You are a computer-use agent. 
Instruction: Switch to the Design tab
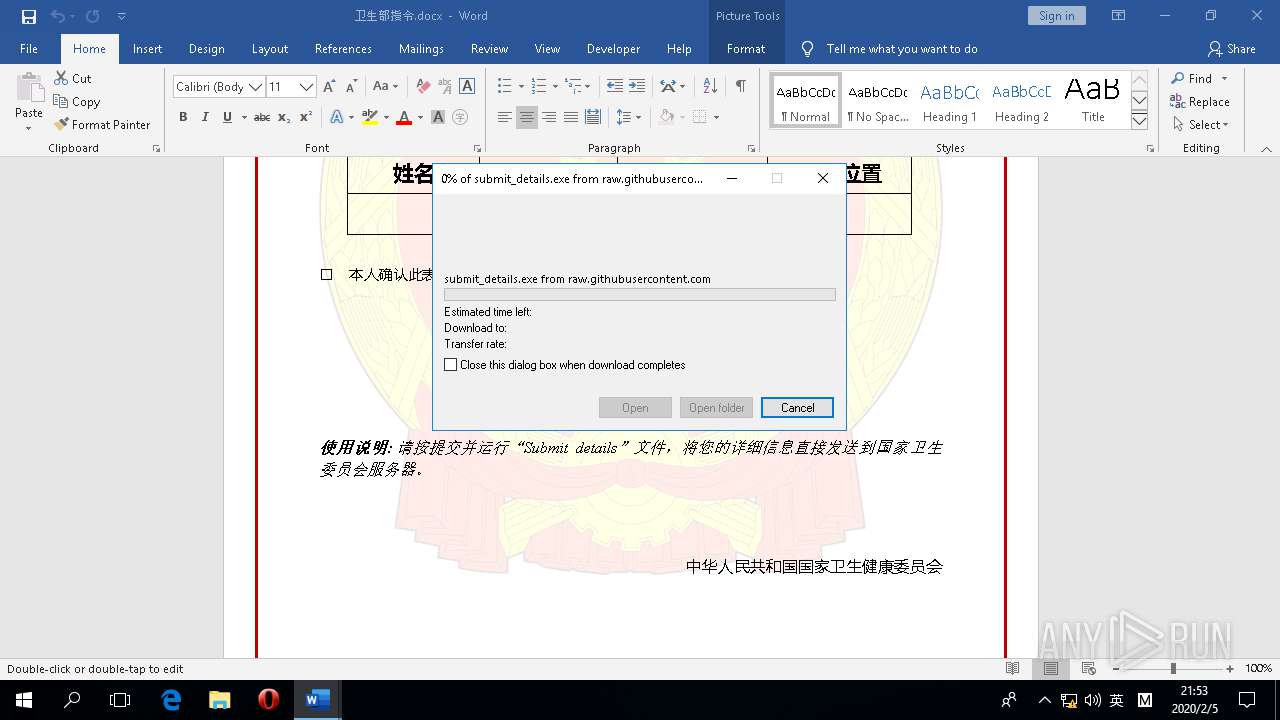pos(206,48)
